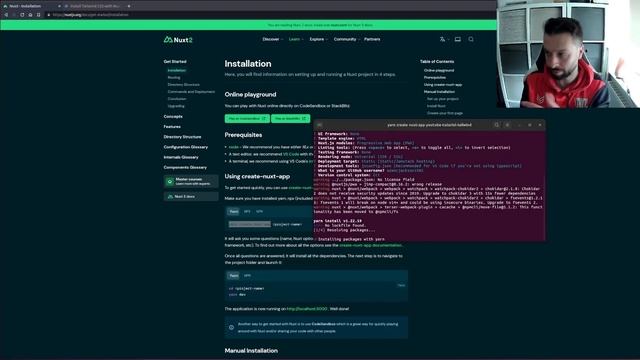The image size is (640, 360).
Task: Click the highlighted yarn create nuxt-app command
Action: (249, 224)
